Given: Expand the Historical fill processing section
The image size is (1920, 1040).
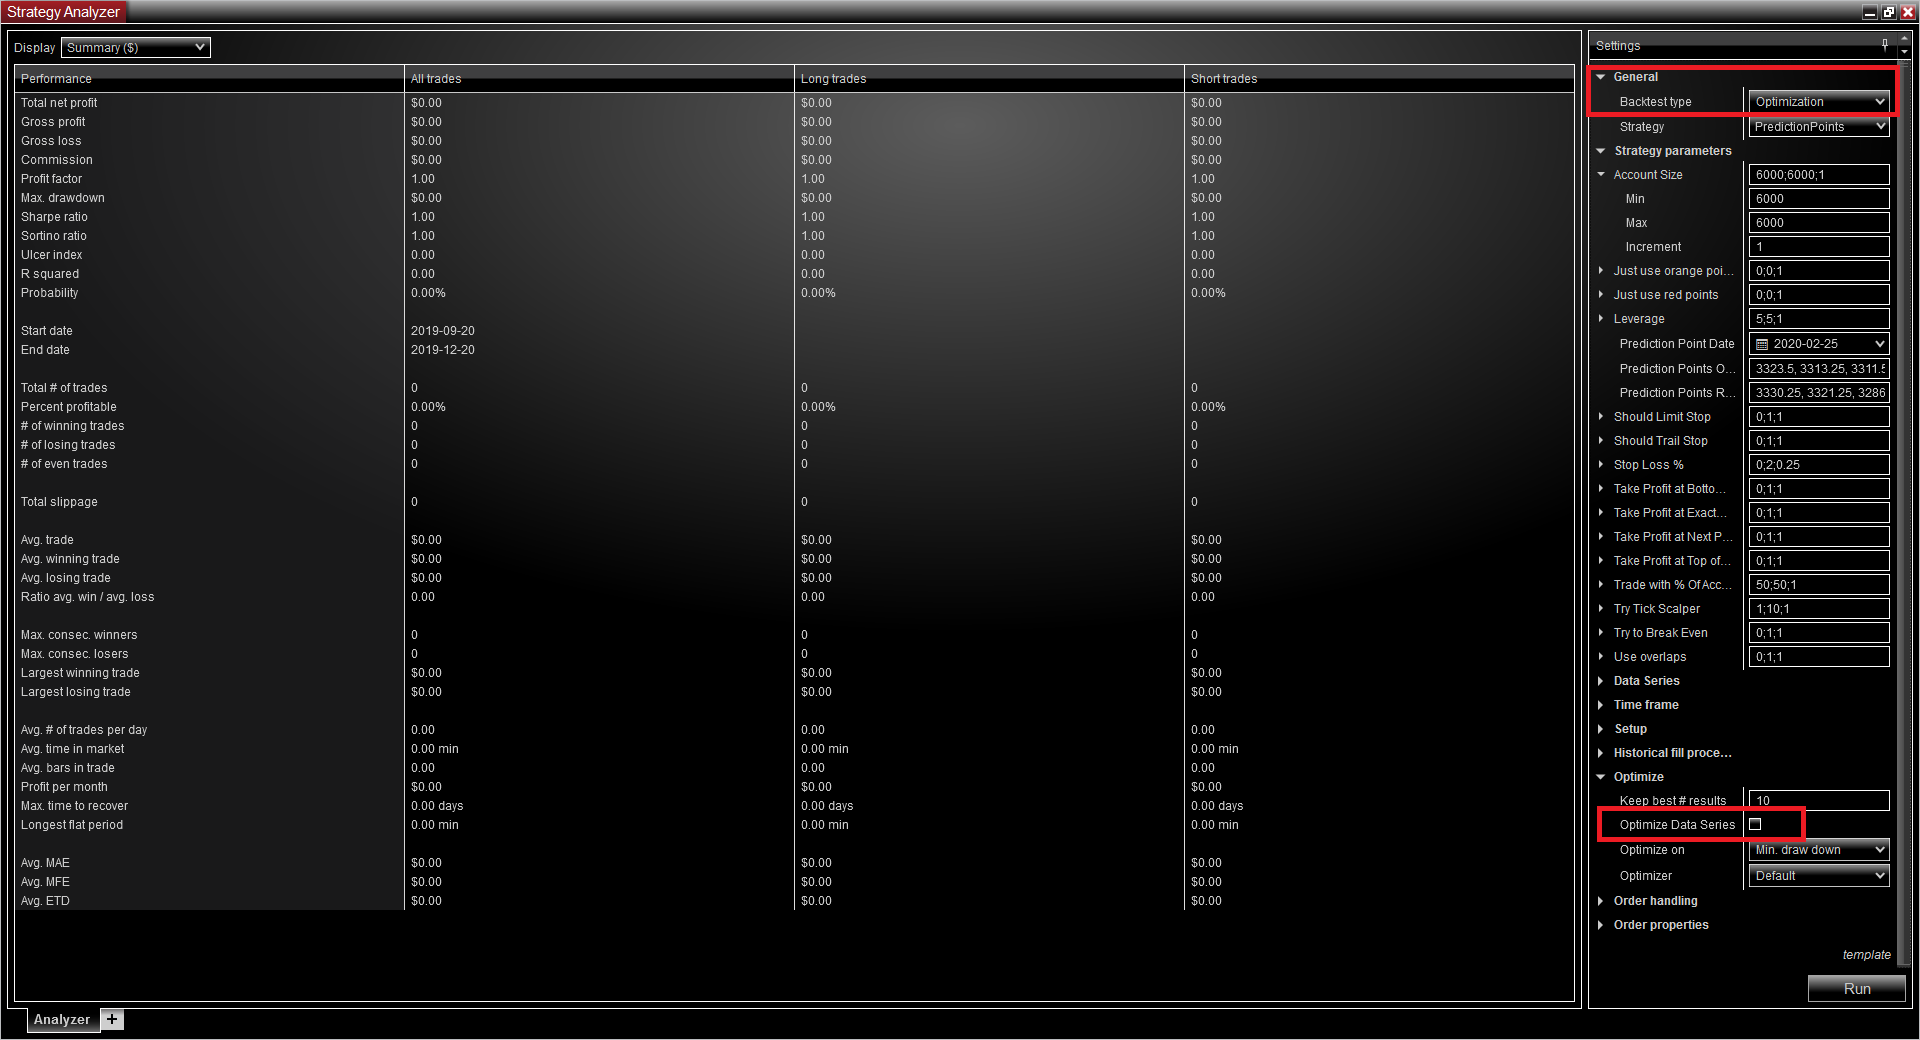Looking at the screenshot, I should 1601,753.
